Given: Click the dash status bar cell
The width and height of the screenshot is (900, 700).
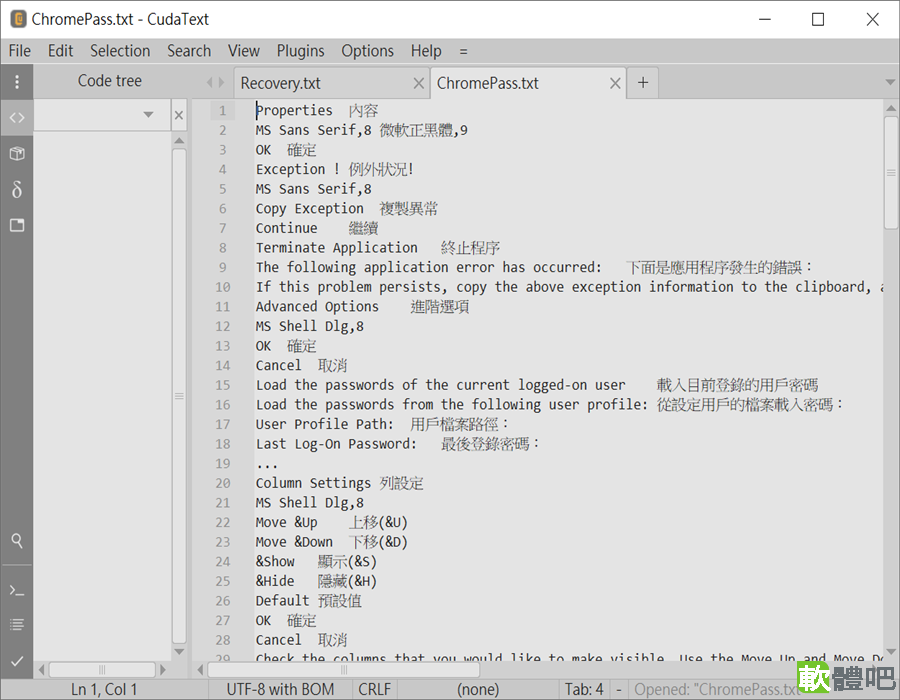Looking at the screenshot, I should pyautogui.click(x=619, y=689).
